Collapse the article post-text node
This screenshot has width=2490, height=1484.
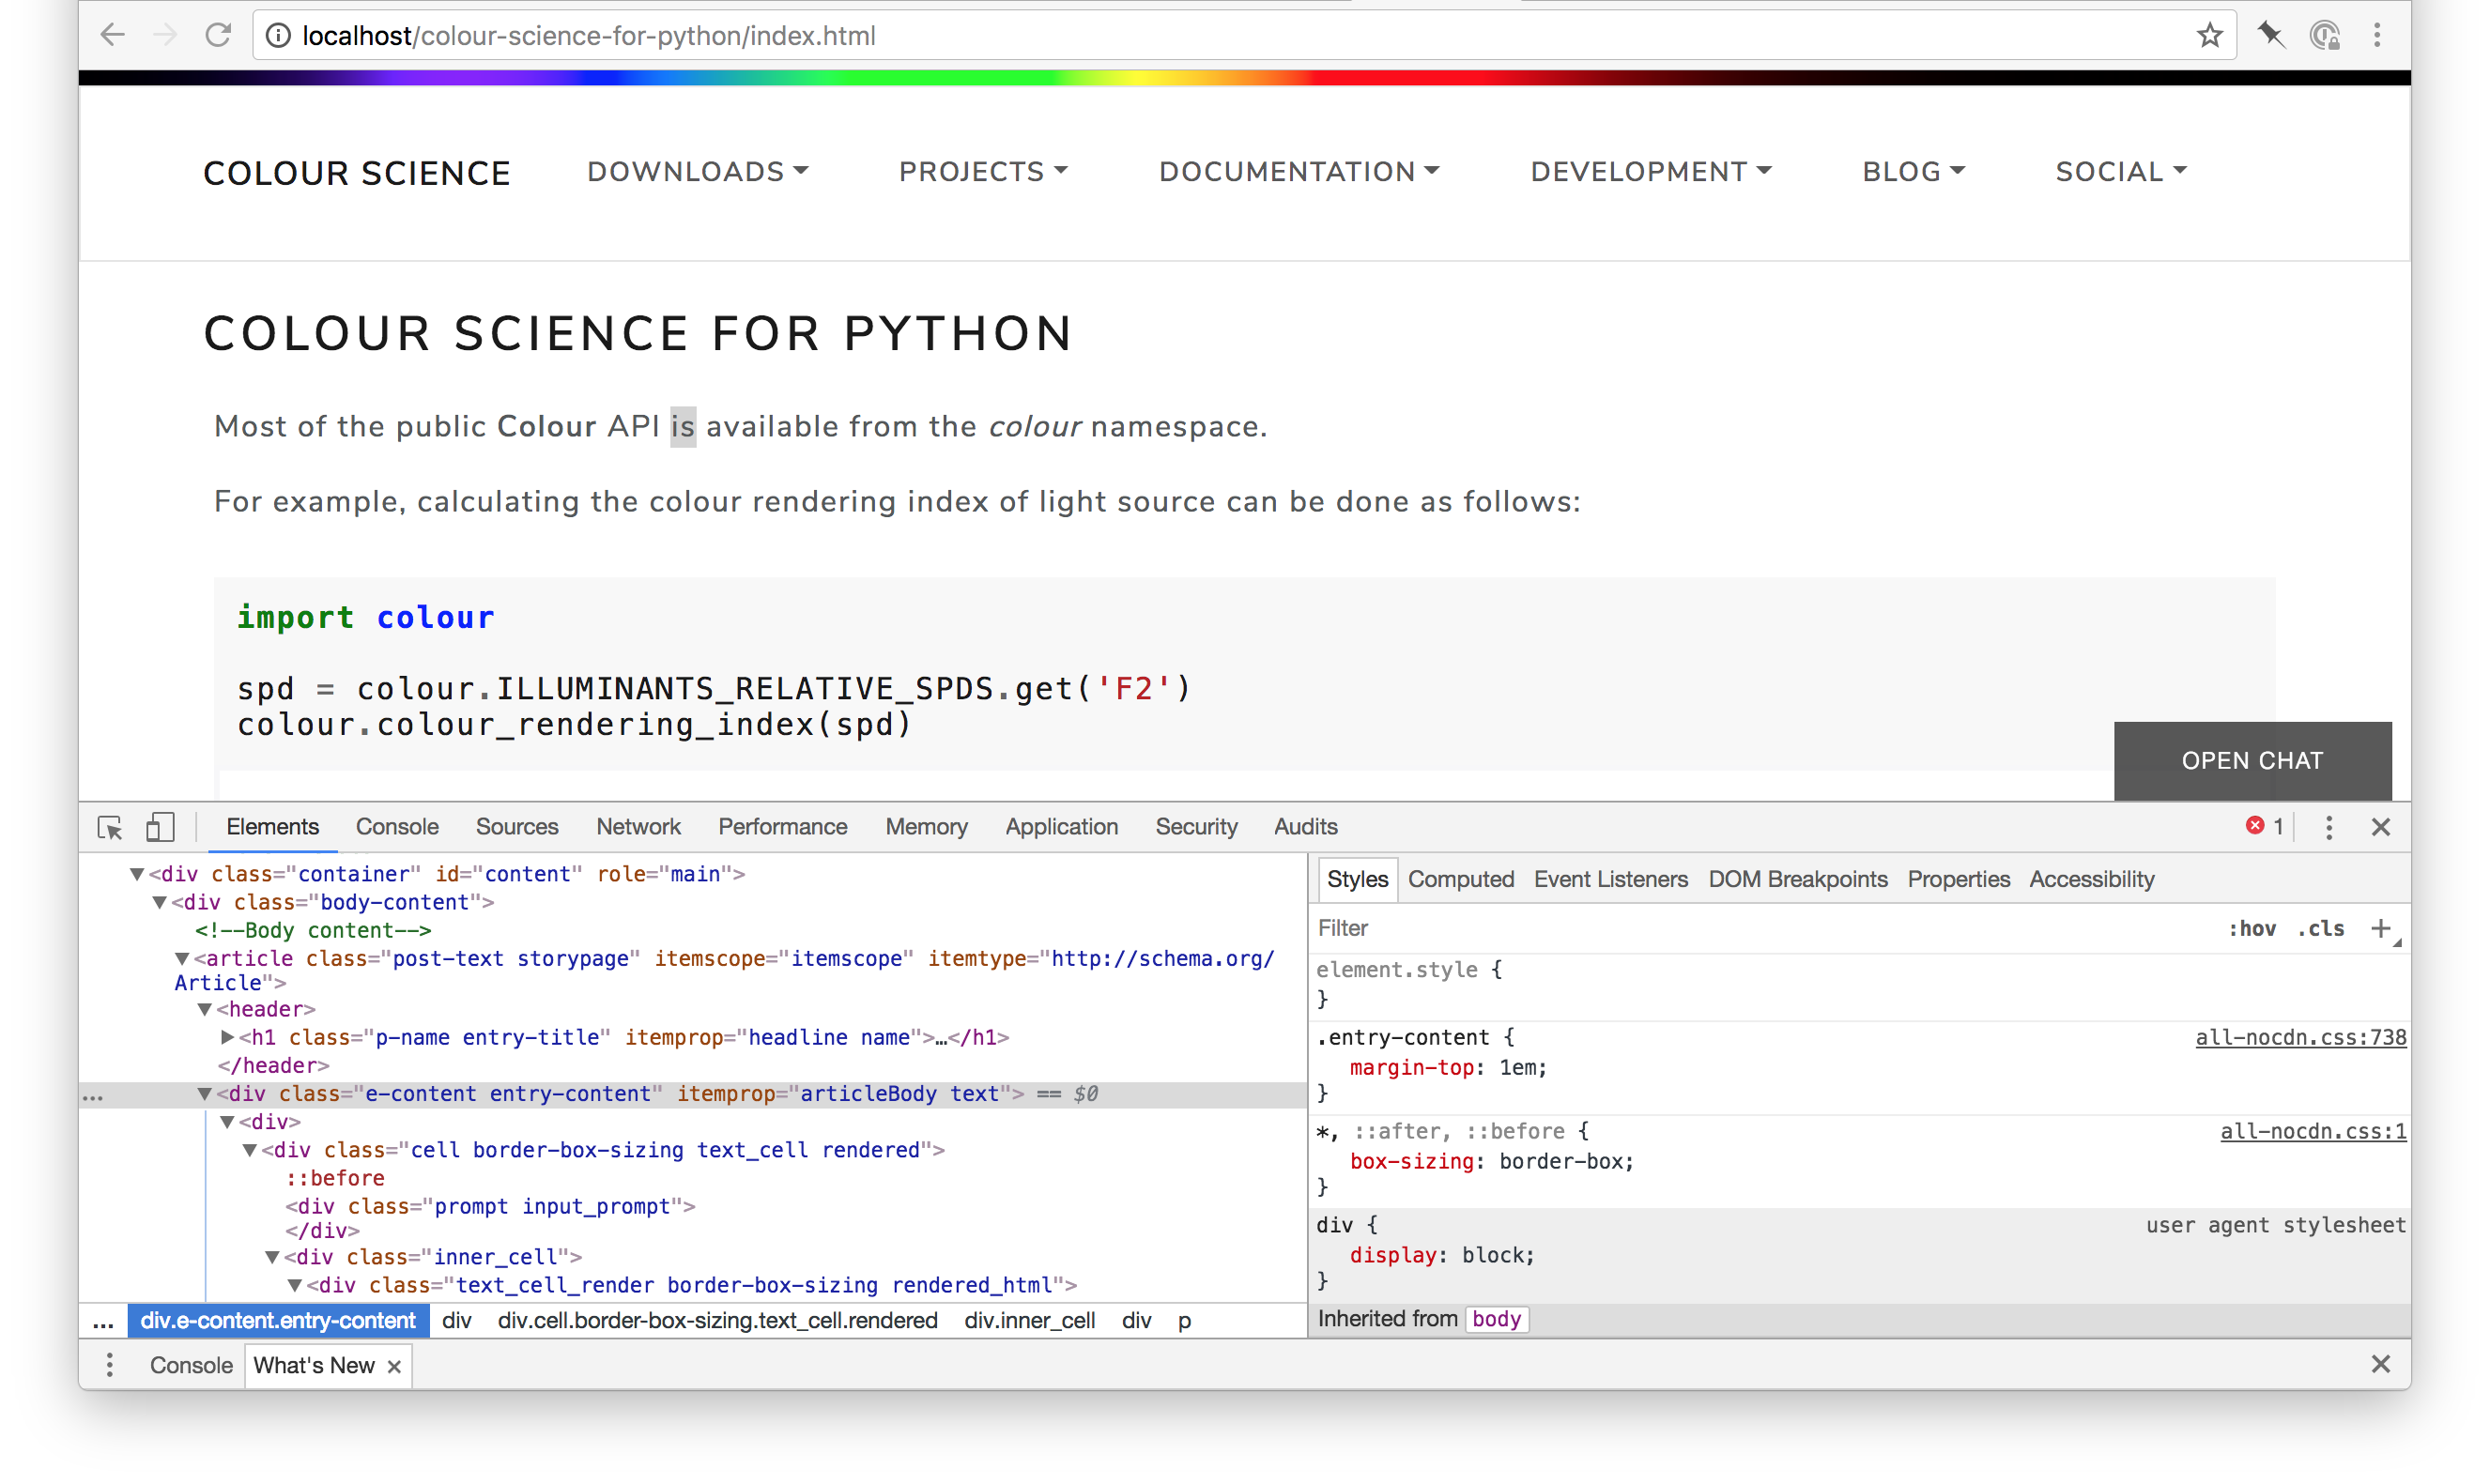[182, 959]
